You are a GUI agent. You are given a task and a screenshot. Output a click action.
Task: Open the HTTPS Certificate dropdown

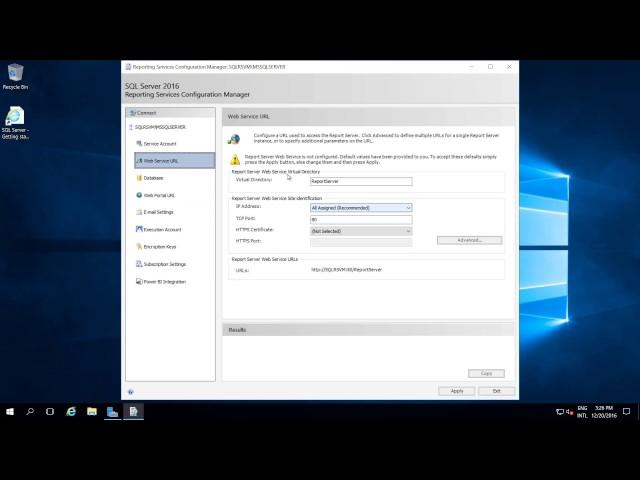click(361, 231)
